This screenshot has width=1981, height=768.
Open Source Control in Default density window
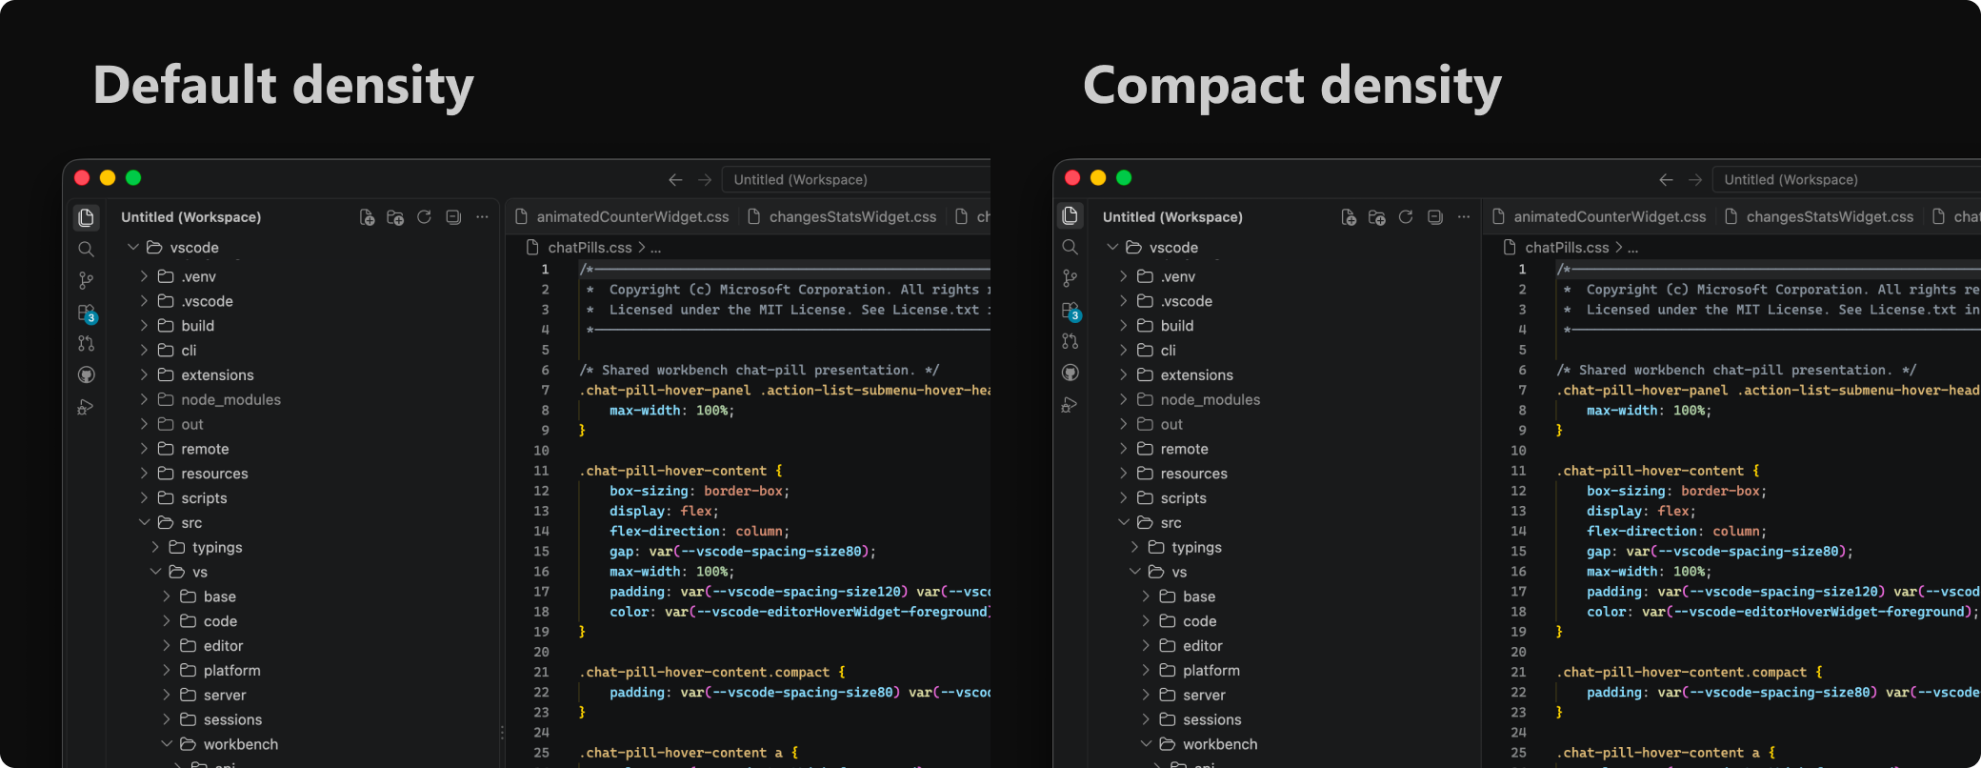pyautogui.click(x=86, y=281)
